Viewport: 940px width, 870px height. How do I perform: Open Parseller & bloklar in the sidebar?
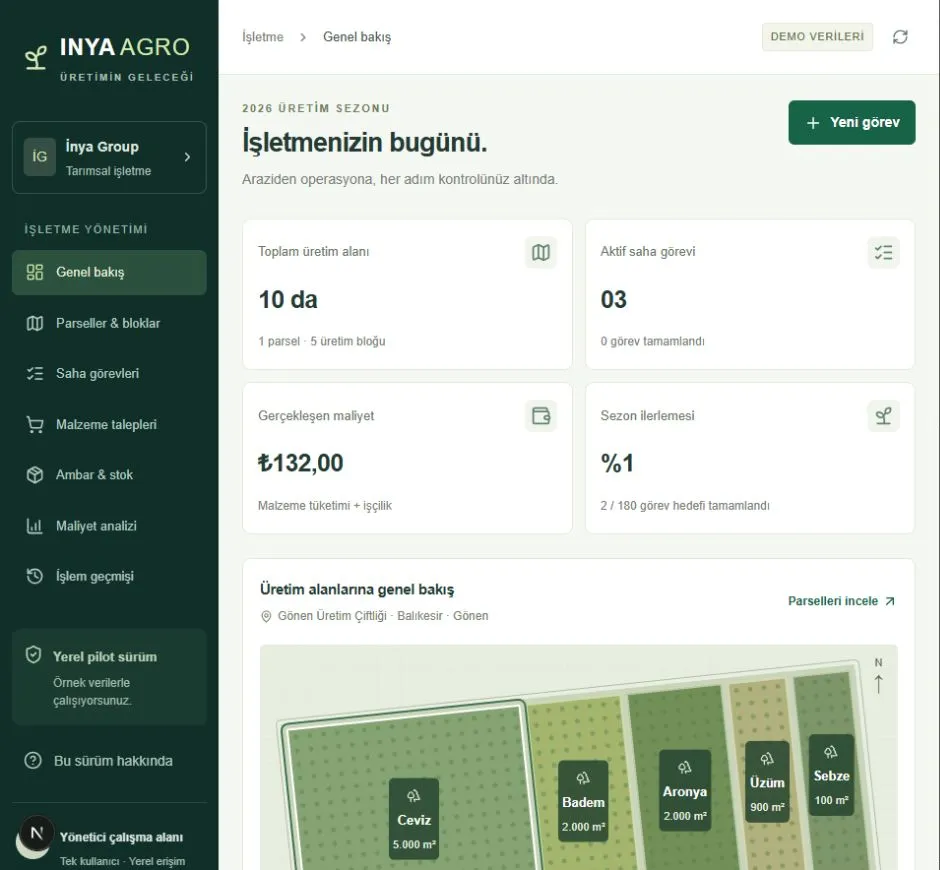coord(109,323)
